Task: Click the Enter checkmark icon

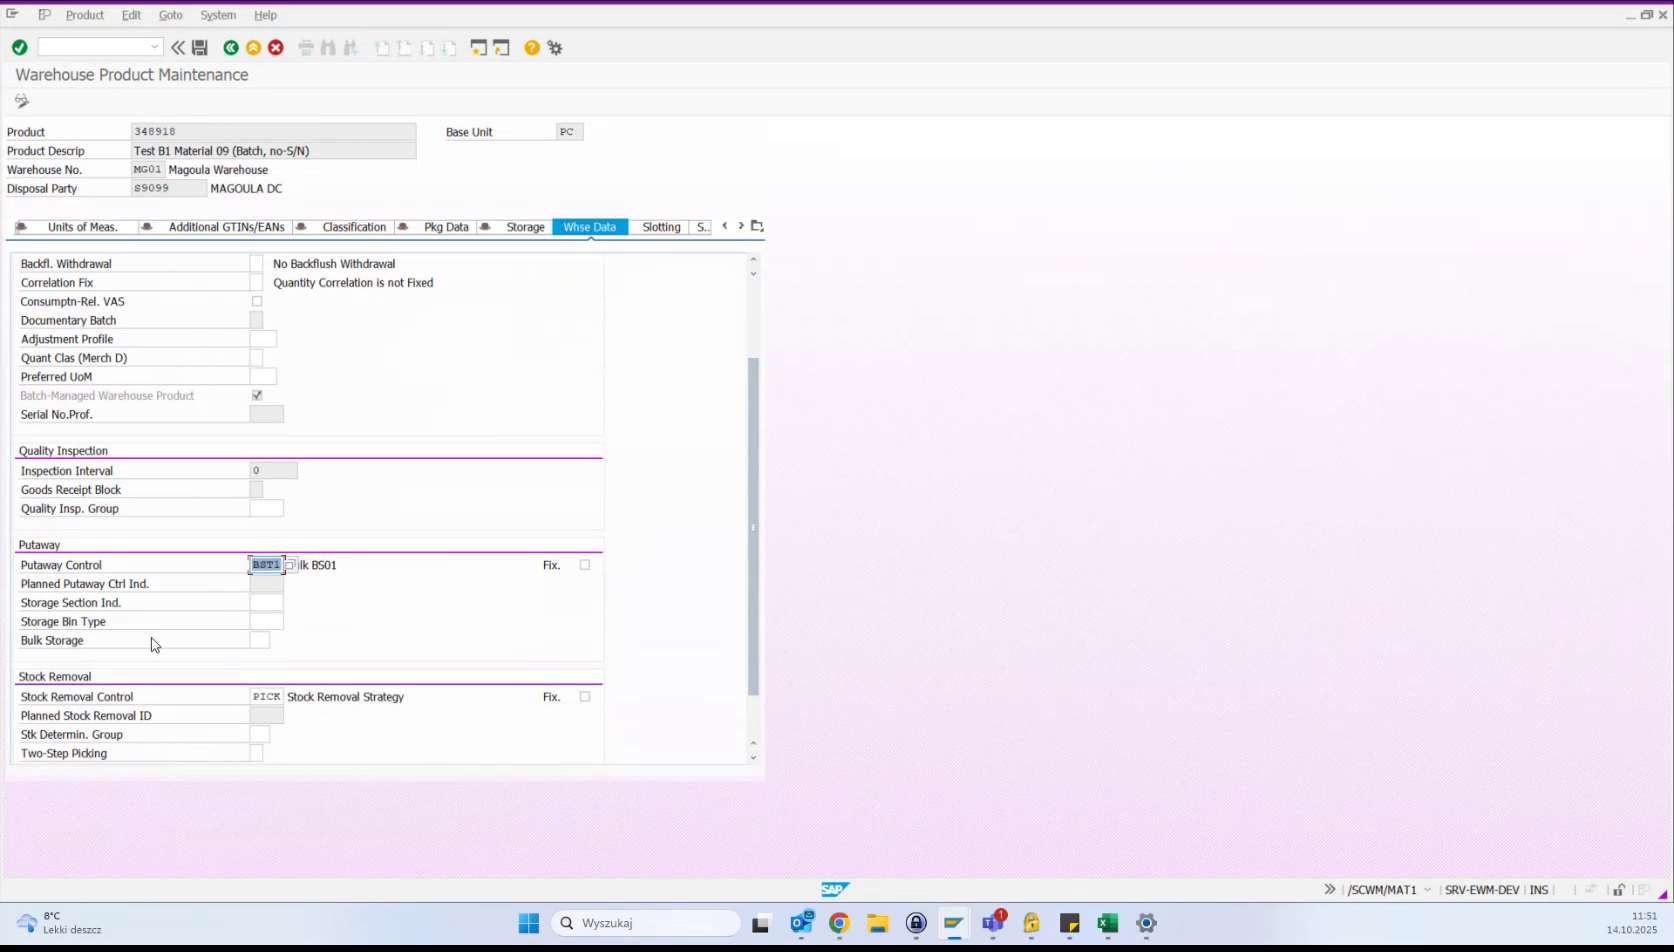Action: click(19, 47)
